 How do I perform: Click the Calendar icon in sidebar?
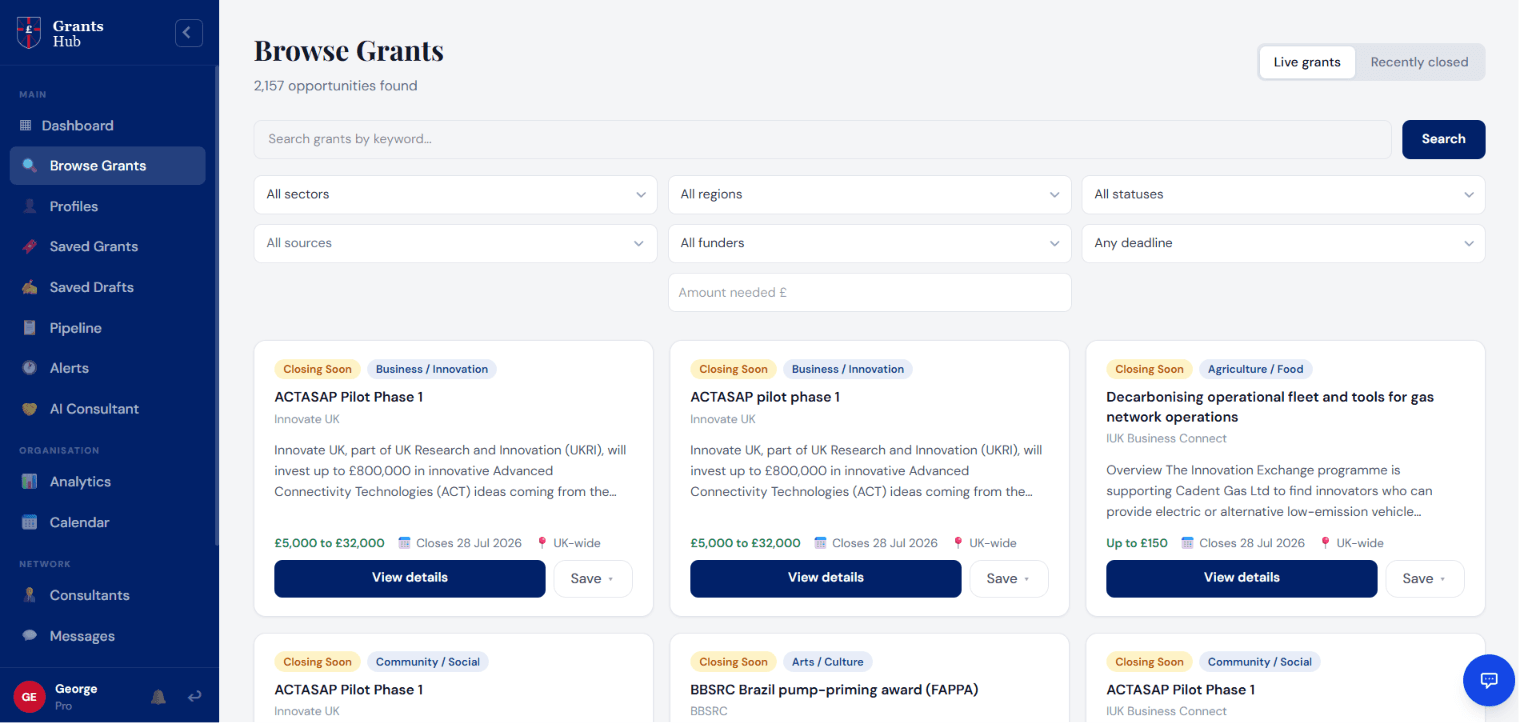point(30,522)
